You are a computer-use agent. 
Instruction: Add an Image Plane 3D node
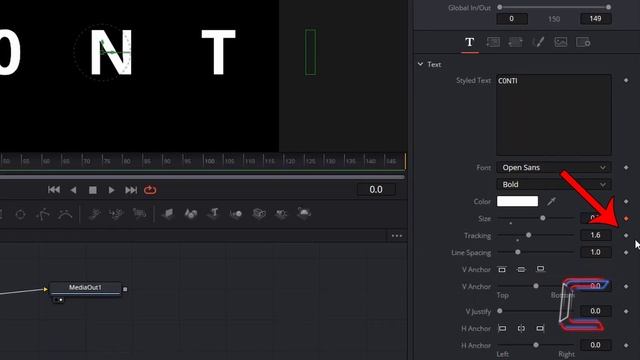click(168, 213)
